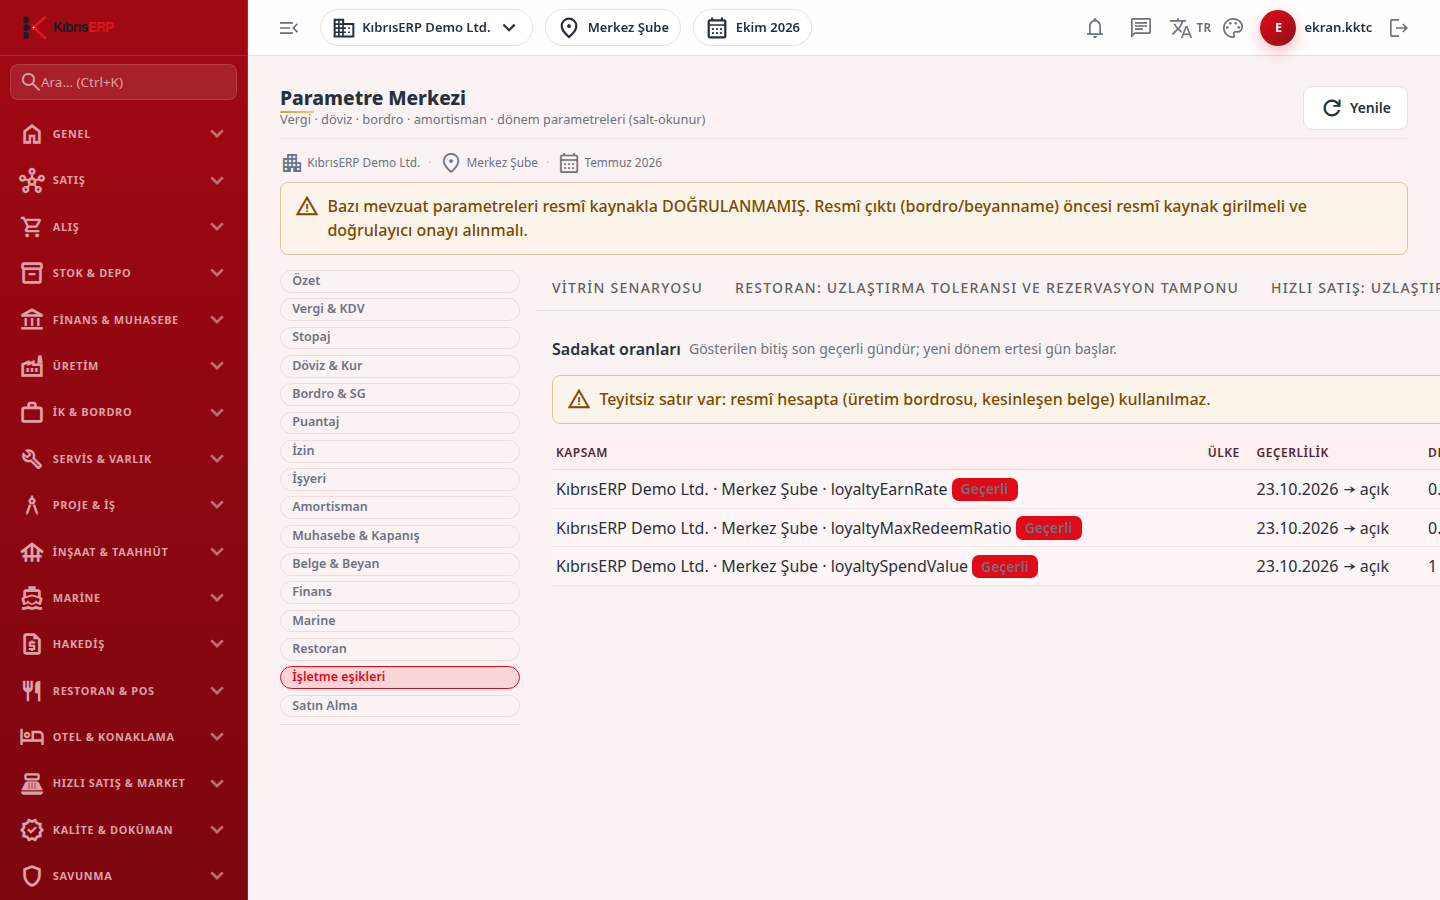This screenshot has height=900, width=1440.
Task: Open the Genel home icon in sidebar
Action: [32, 134]
